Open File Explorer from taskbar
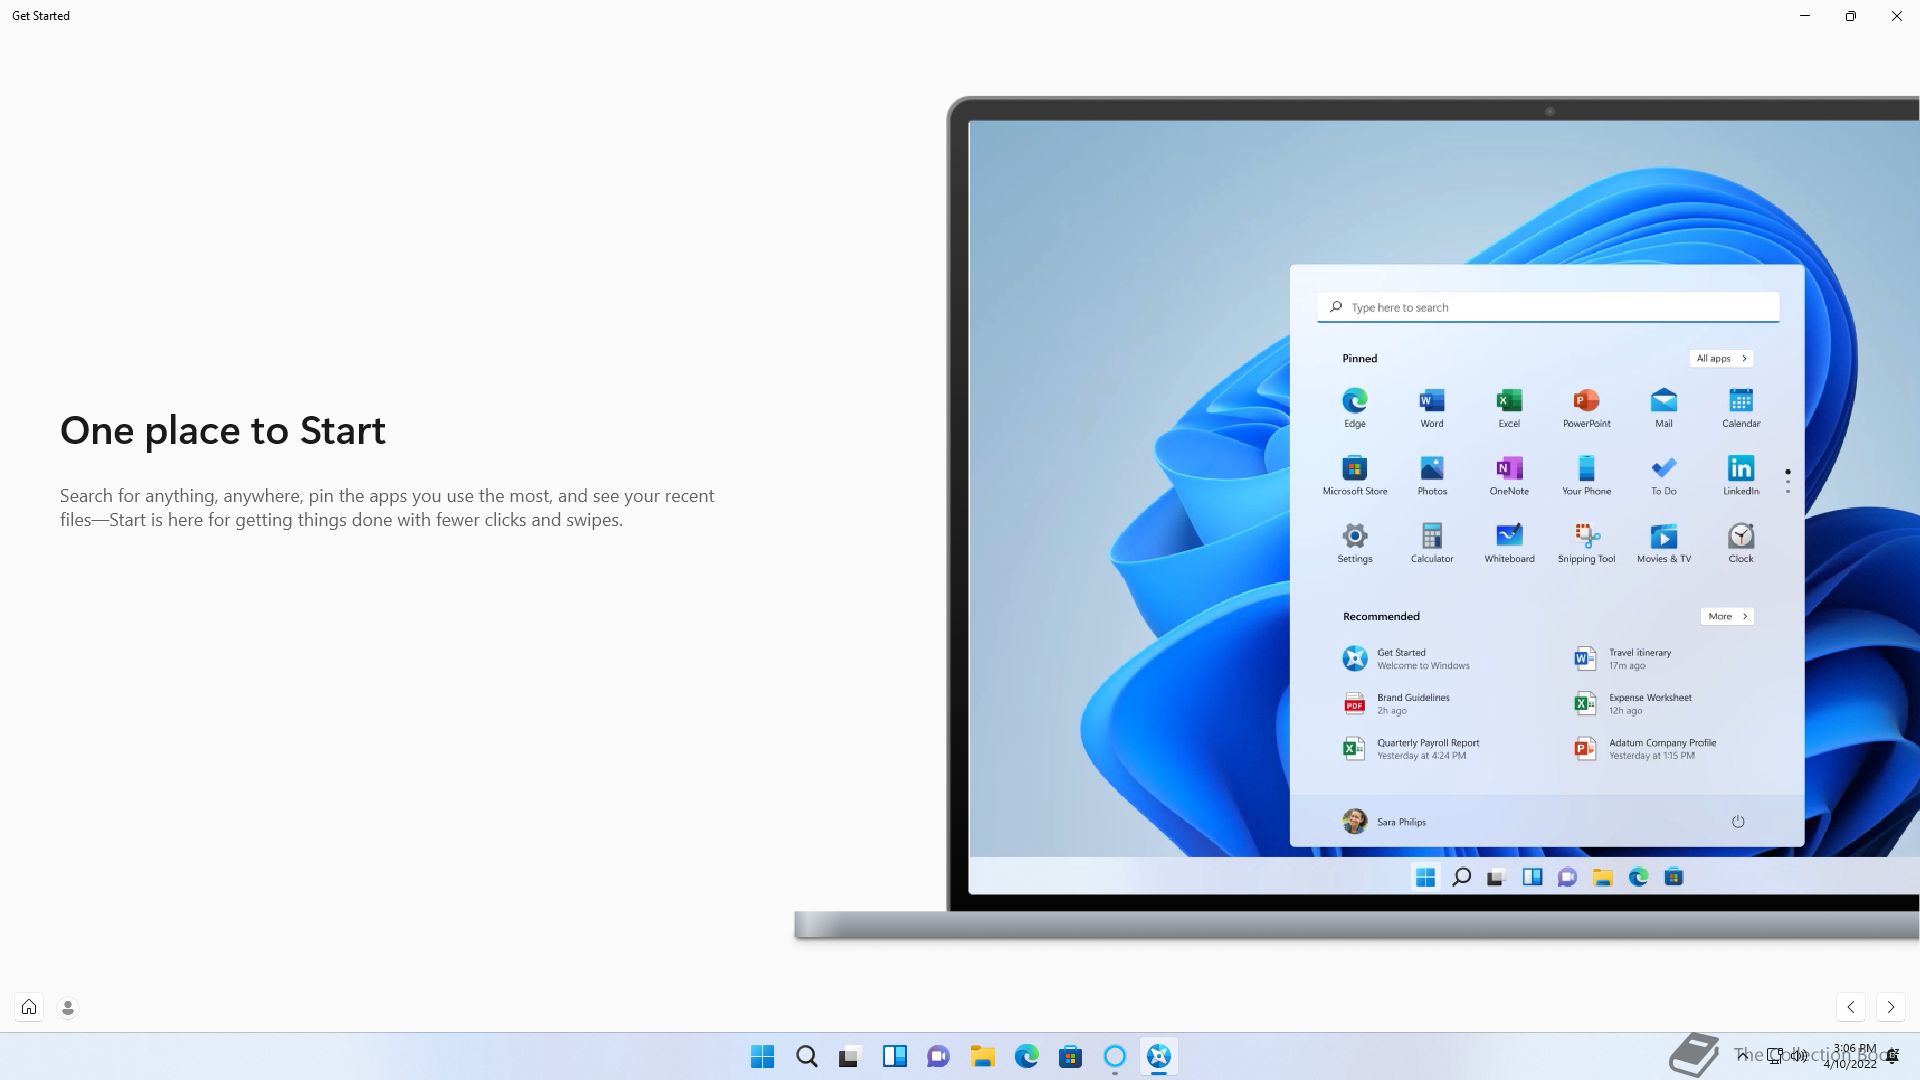Viewport: 1920px width, 1080px height. (982, 1056)
